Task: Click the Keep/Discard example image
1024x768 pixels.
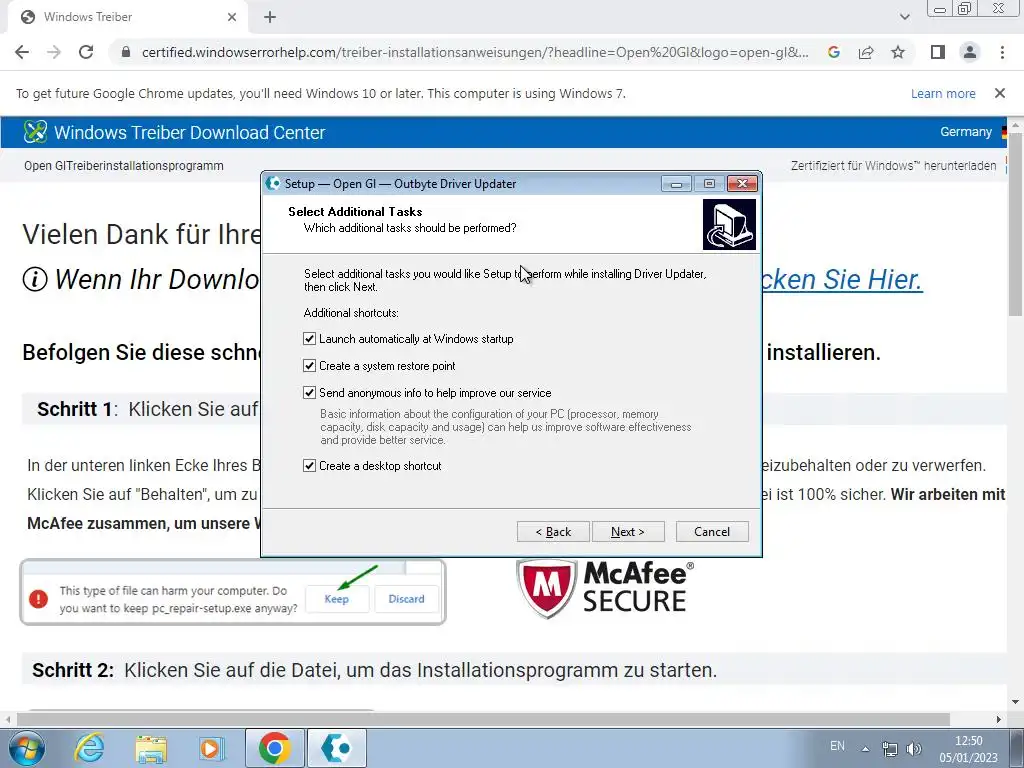Action: (233, 592)
